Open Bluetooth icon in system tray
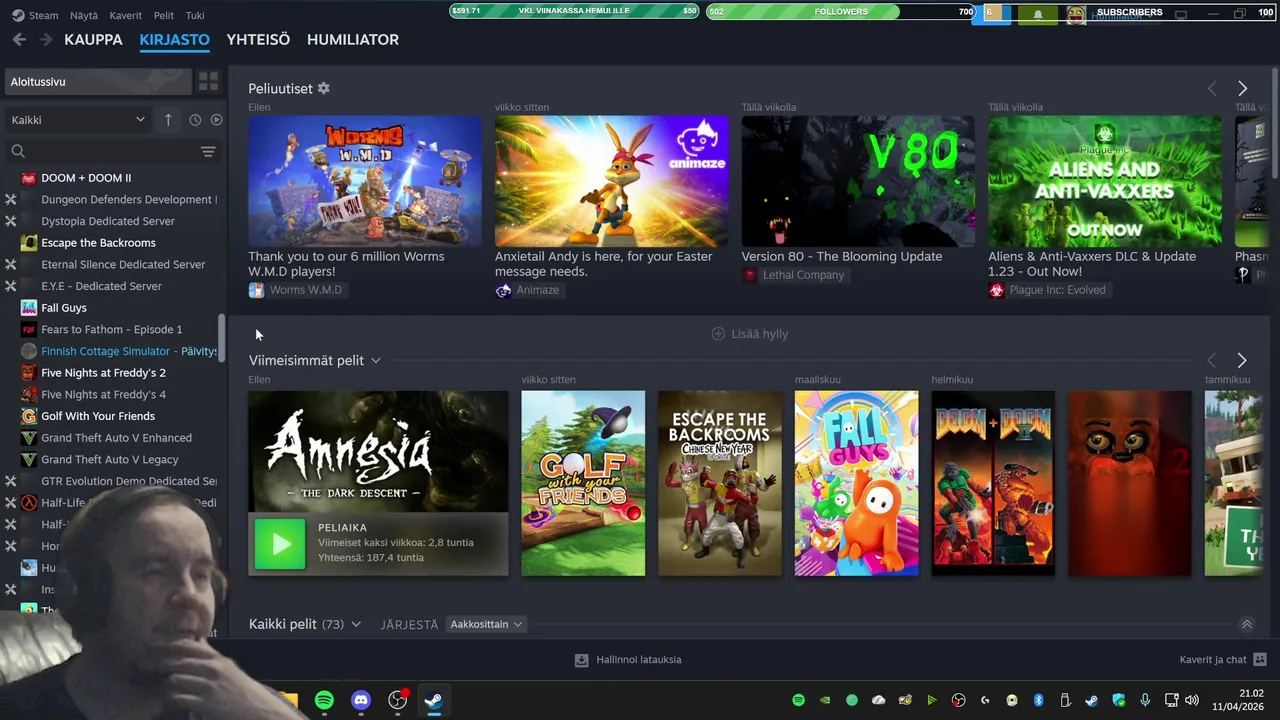 click(x=1038, y=700)
